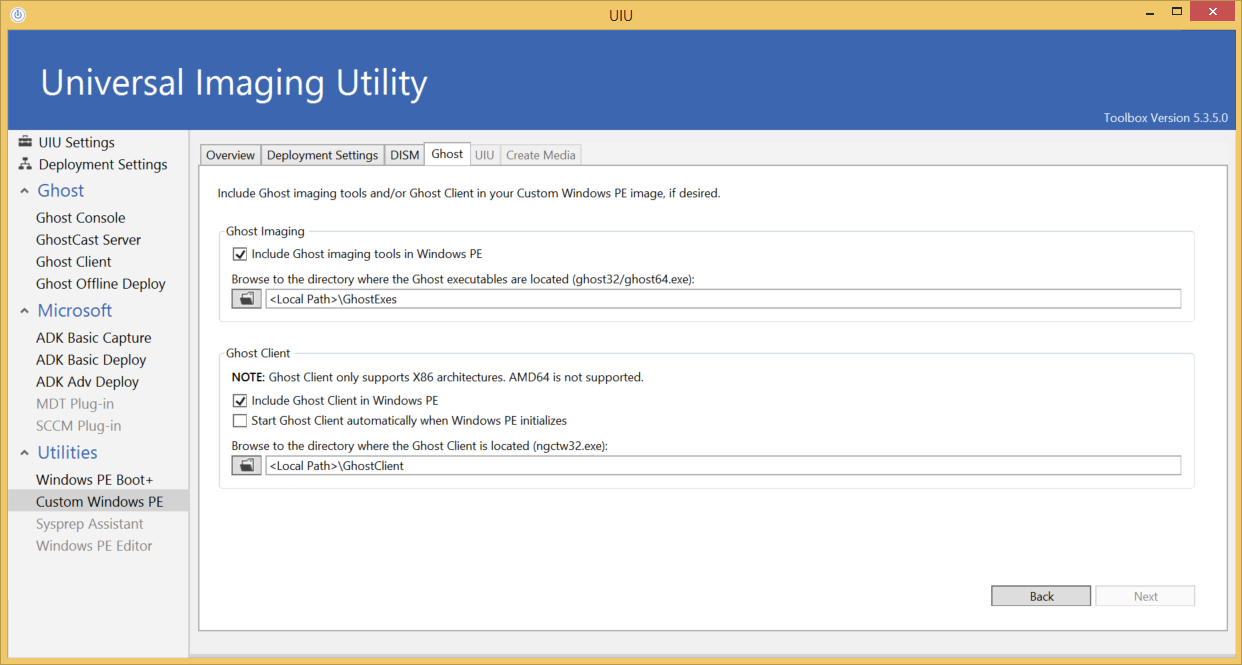Select Ghost Console in sidebar
The width and height of the screenshot is (1242, 665).
coord(81,217)
